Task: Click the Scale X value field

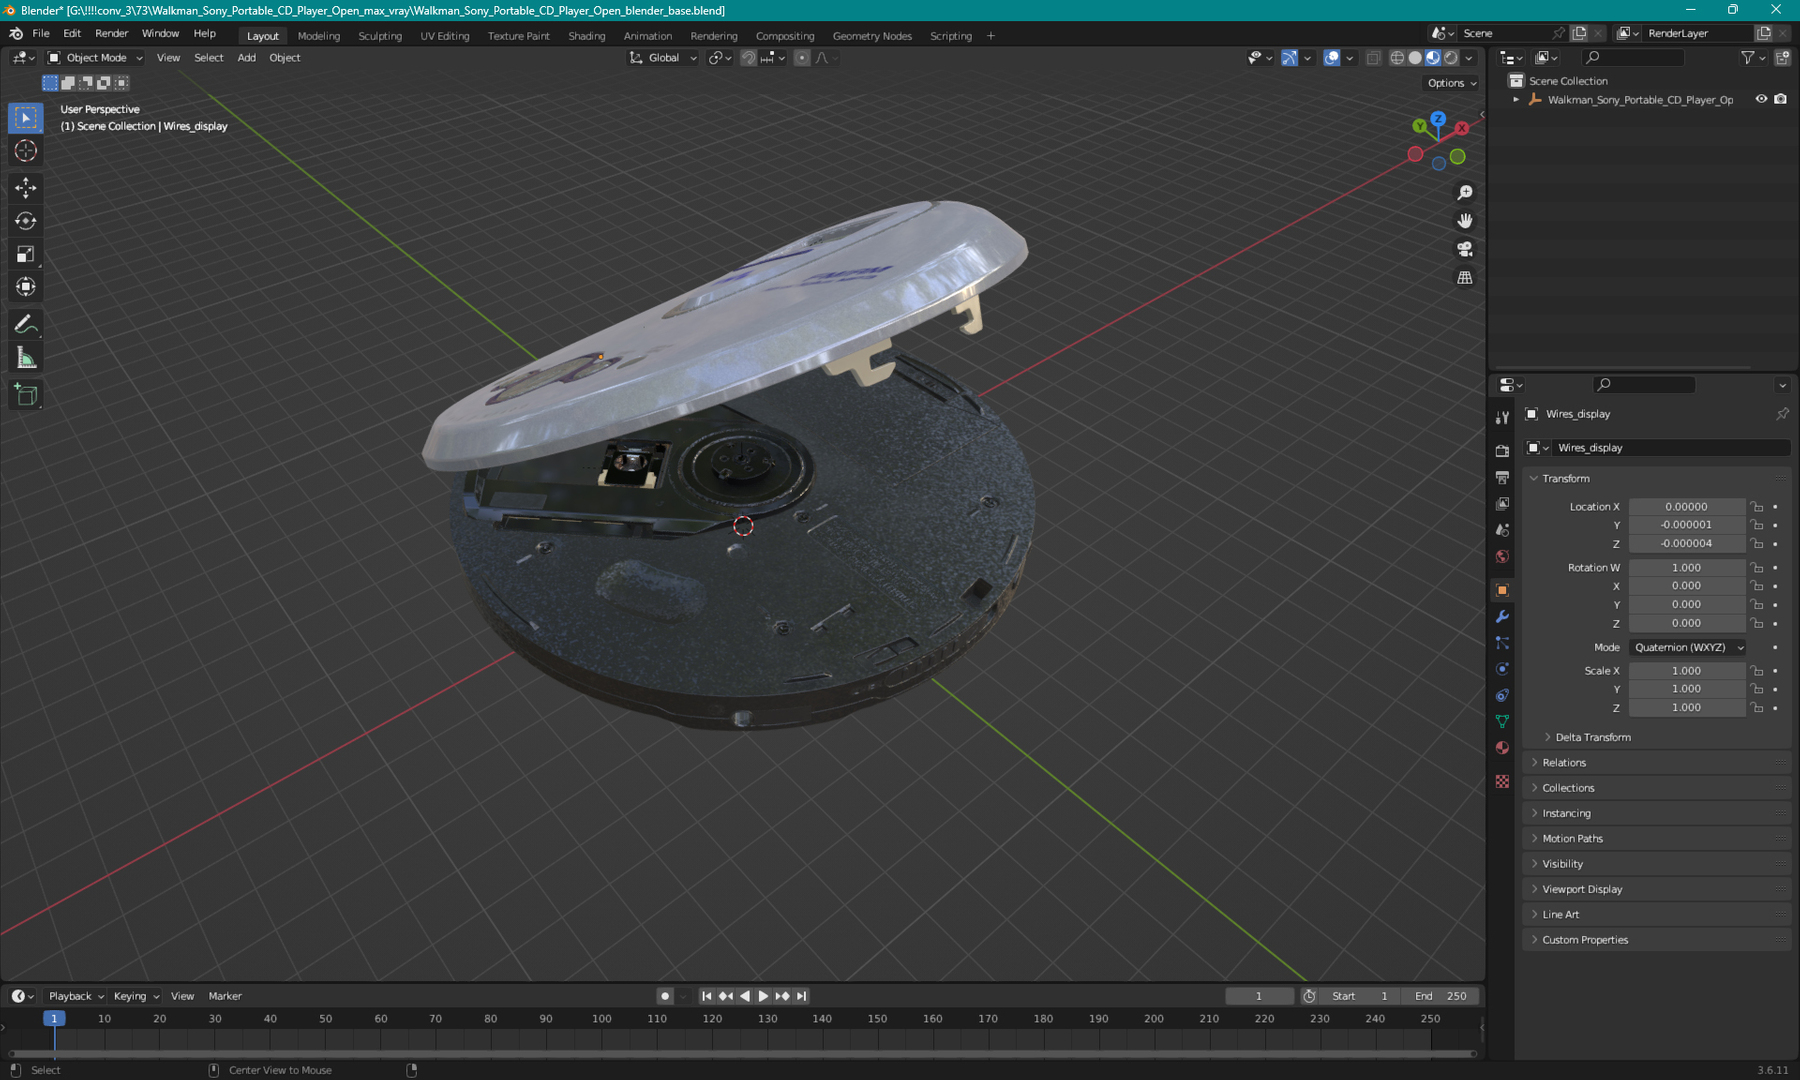Action: click(x=1686, y=671)
